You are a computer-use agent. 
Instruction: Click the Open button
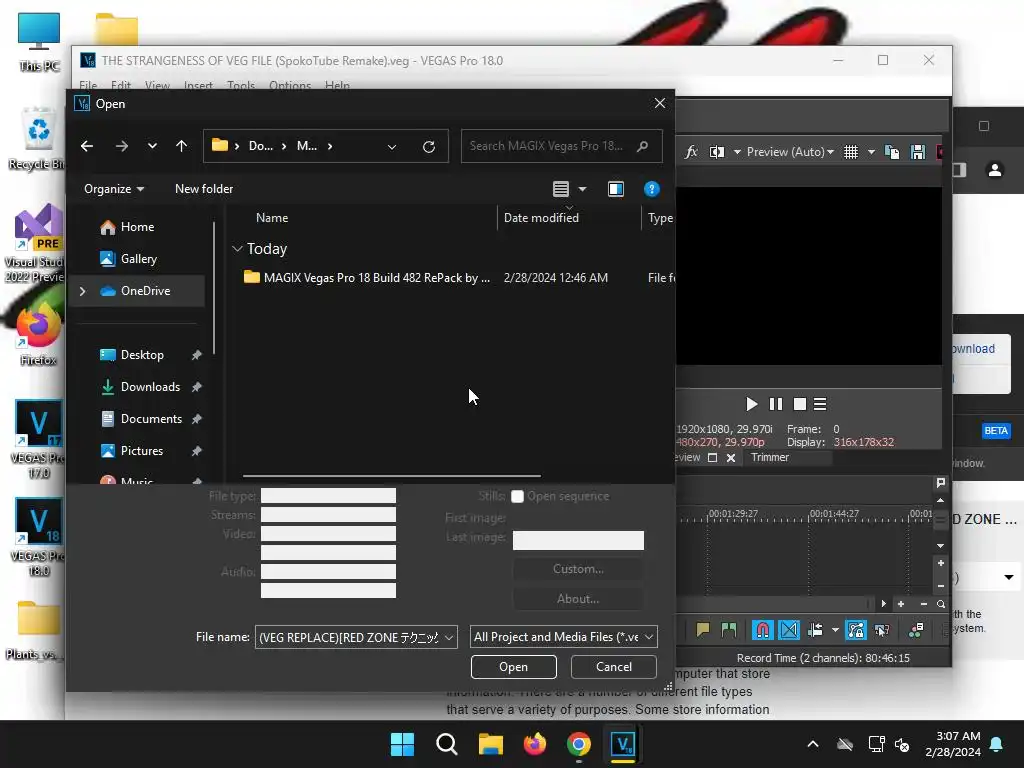click(514, 667)
